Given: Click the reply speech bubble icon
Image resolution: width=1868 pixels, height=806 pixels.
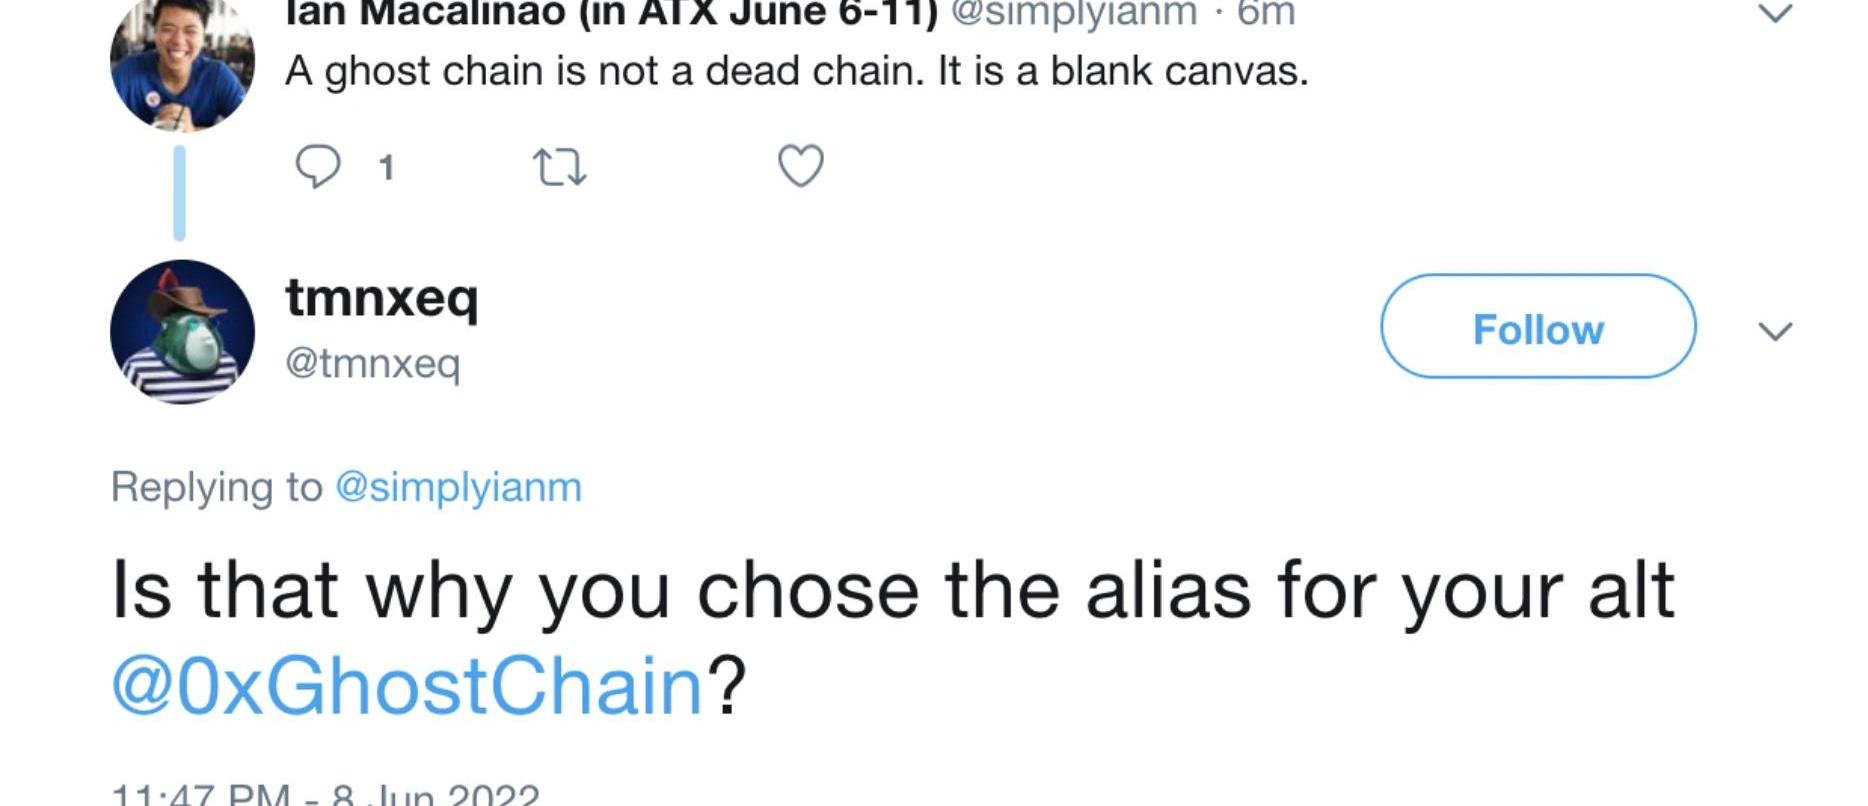Looking at the screenshot, I should (318, 166).
